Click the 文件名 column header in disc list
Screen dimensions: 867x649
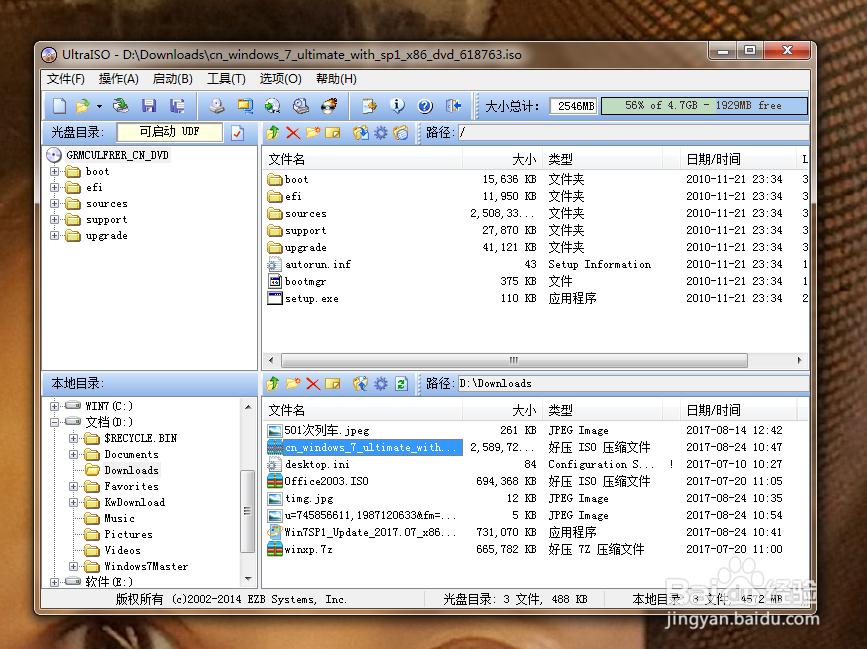(x=362, y=160)
